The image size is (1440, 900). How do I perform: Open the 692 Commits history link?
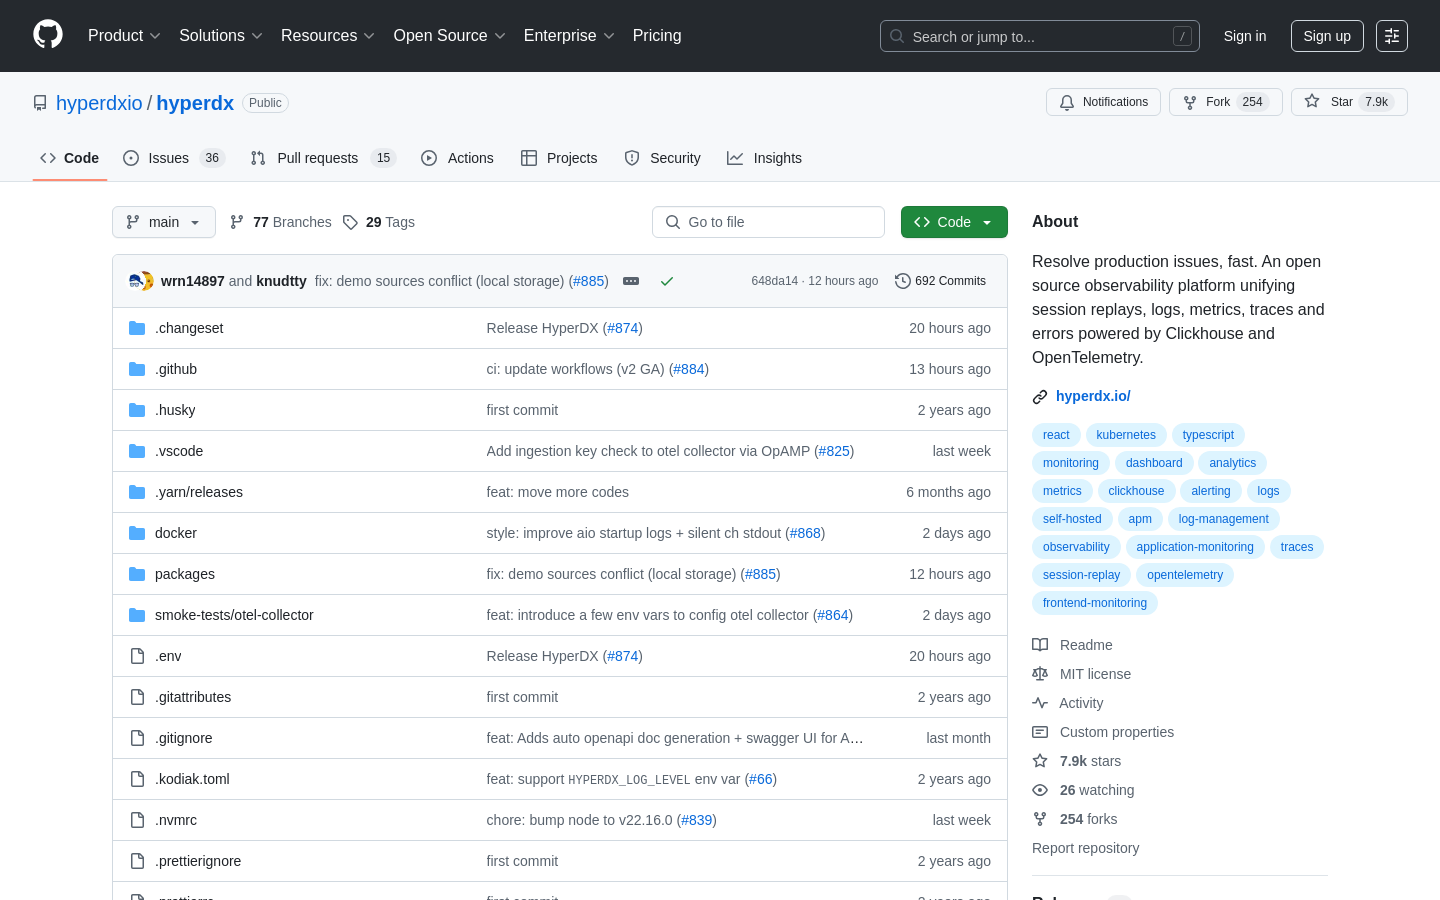click(x=940, y=281)
